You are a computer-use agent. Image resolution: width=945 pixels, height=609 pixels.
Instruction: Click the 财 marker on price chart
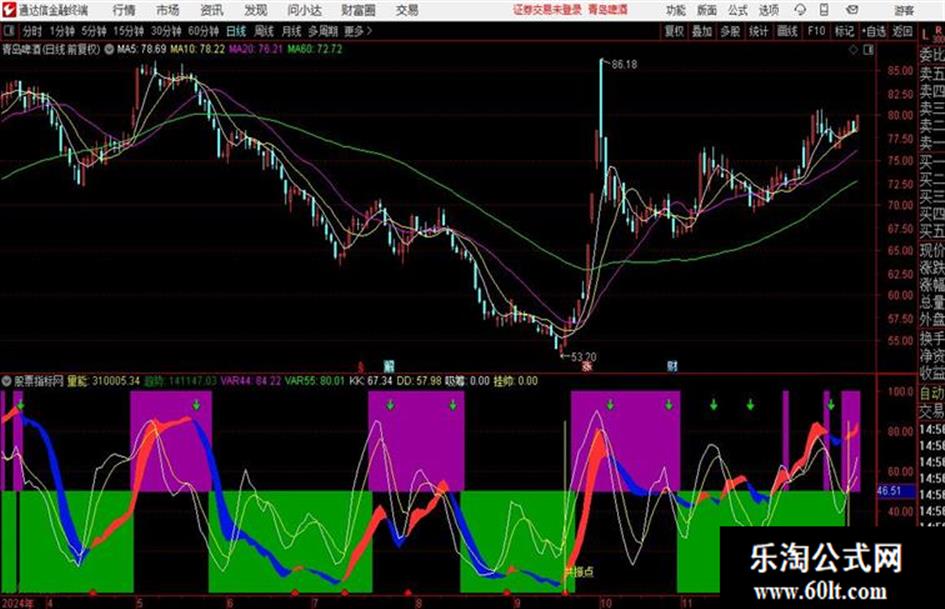click(672, 366)
